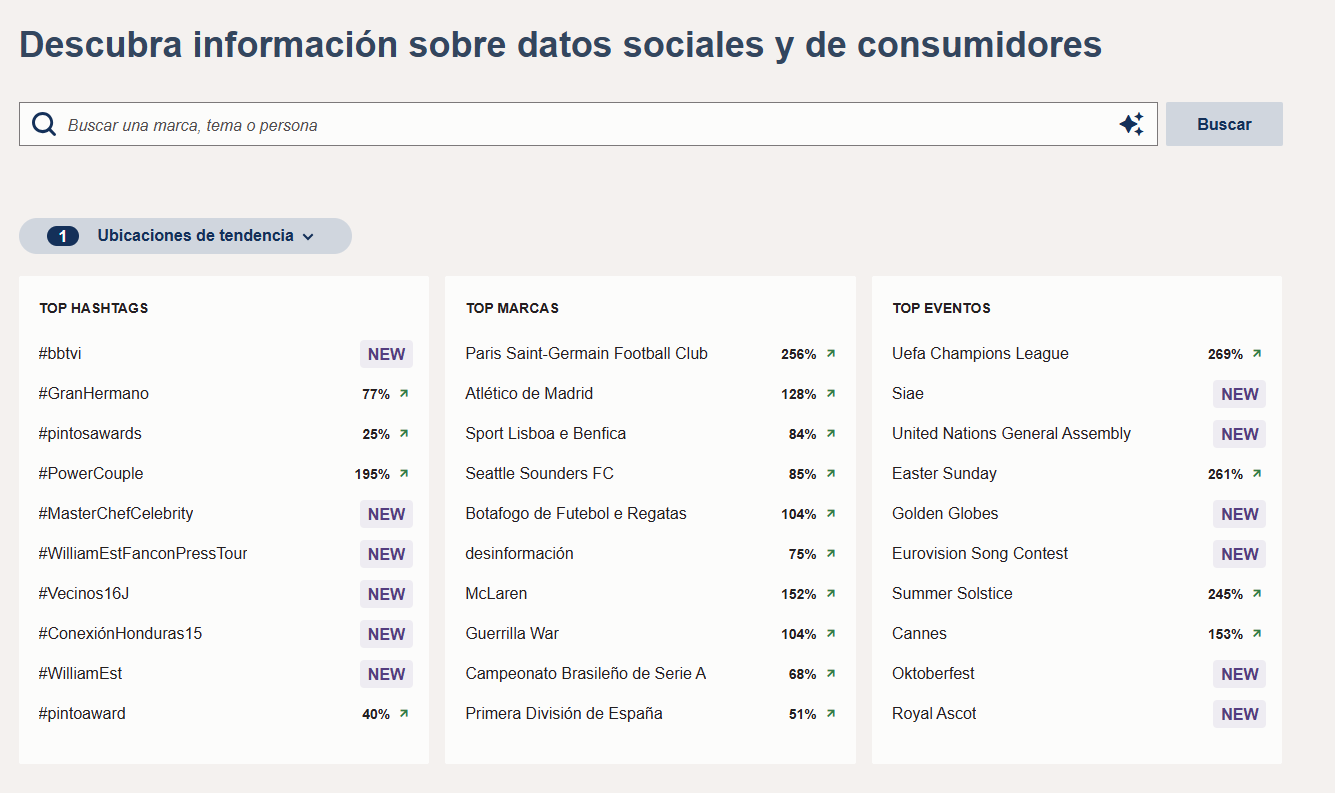Open the Eurovision Song Contest event
Image resolution: width=1335 pixels, height=793 pixels.
pyautogui.click(x=980, y=554)
